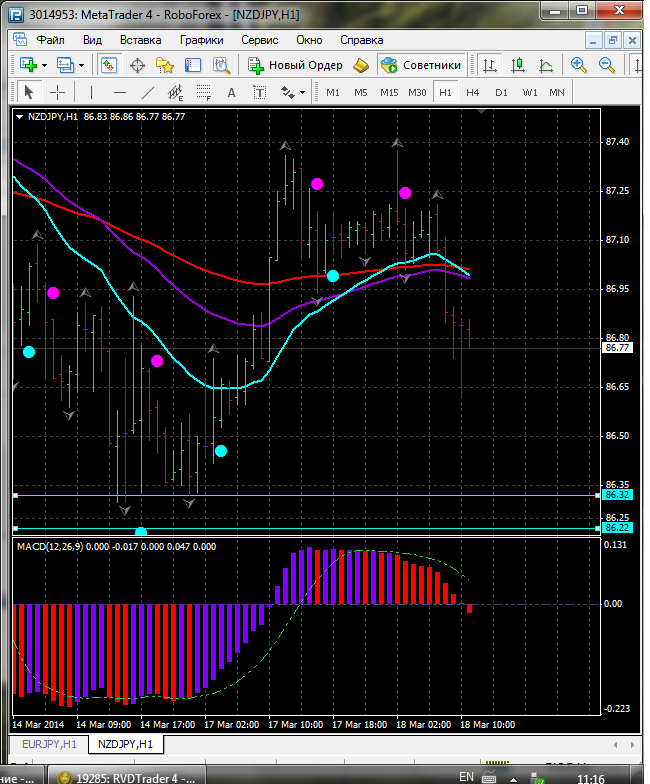Click the MetaEditor icon beside Новый Ордер
650x784 pixels.
361,65
